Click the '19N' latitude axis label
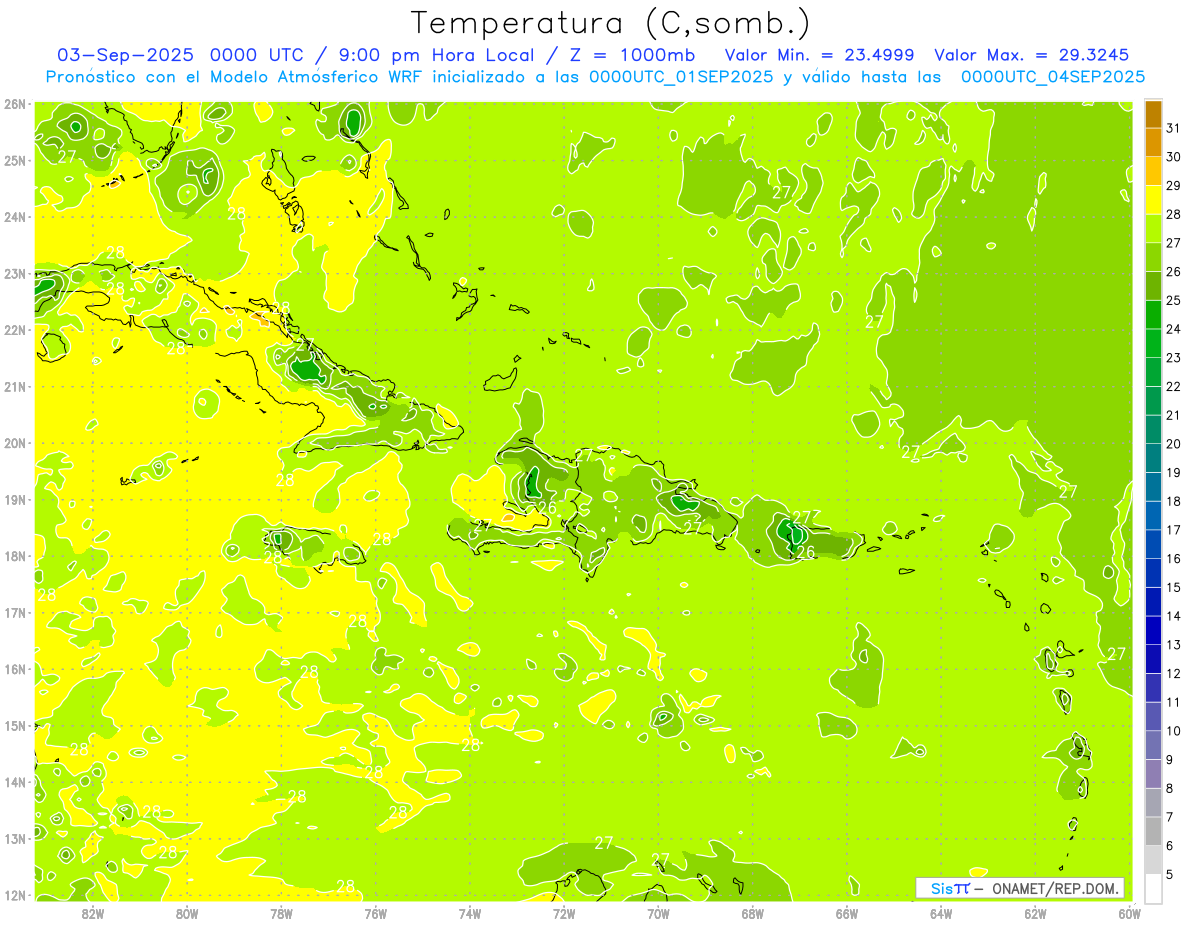The height and width of the screenshot is (927, 1200). 14,500
